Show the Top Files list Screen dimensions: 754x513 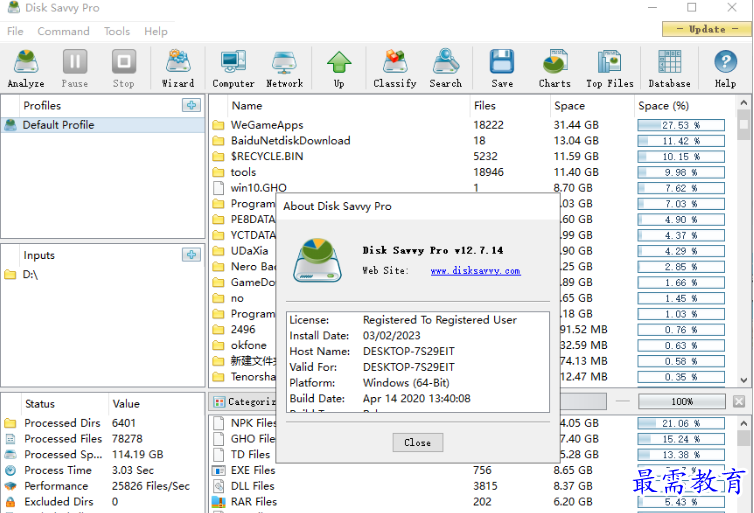click(610, 68)
